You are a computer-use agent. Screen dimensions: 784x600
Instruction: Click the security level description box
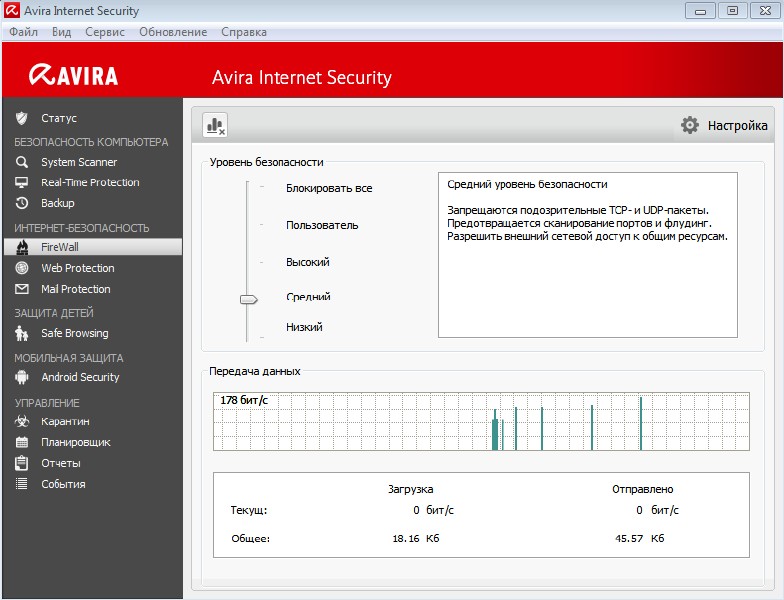pos(588,255)
